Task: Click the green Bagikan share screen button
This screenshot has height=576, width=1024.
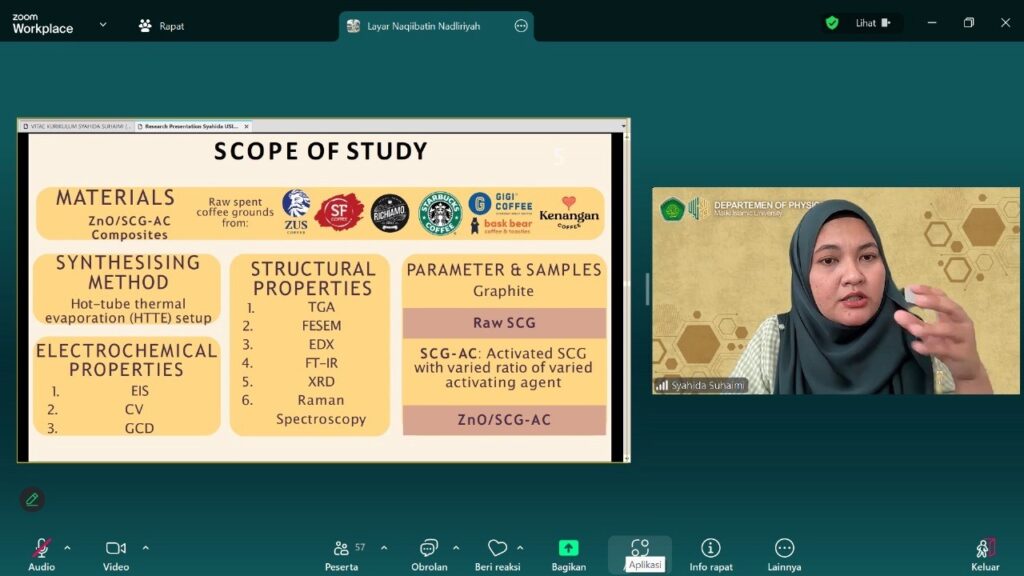Action: click(568, 548)
